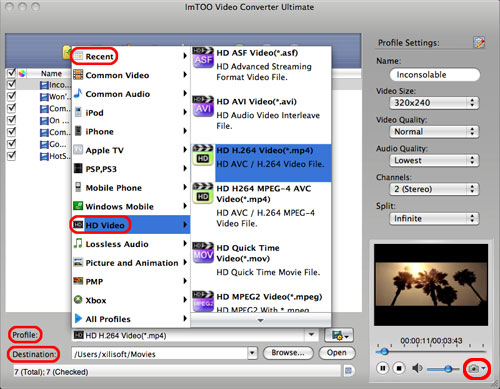The height and width of the screenshot is (389, 500).
Task: Click the Browse... button
Action: coord(288,353)
